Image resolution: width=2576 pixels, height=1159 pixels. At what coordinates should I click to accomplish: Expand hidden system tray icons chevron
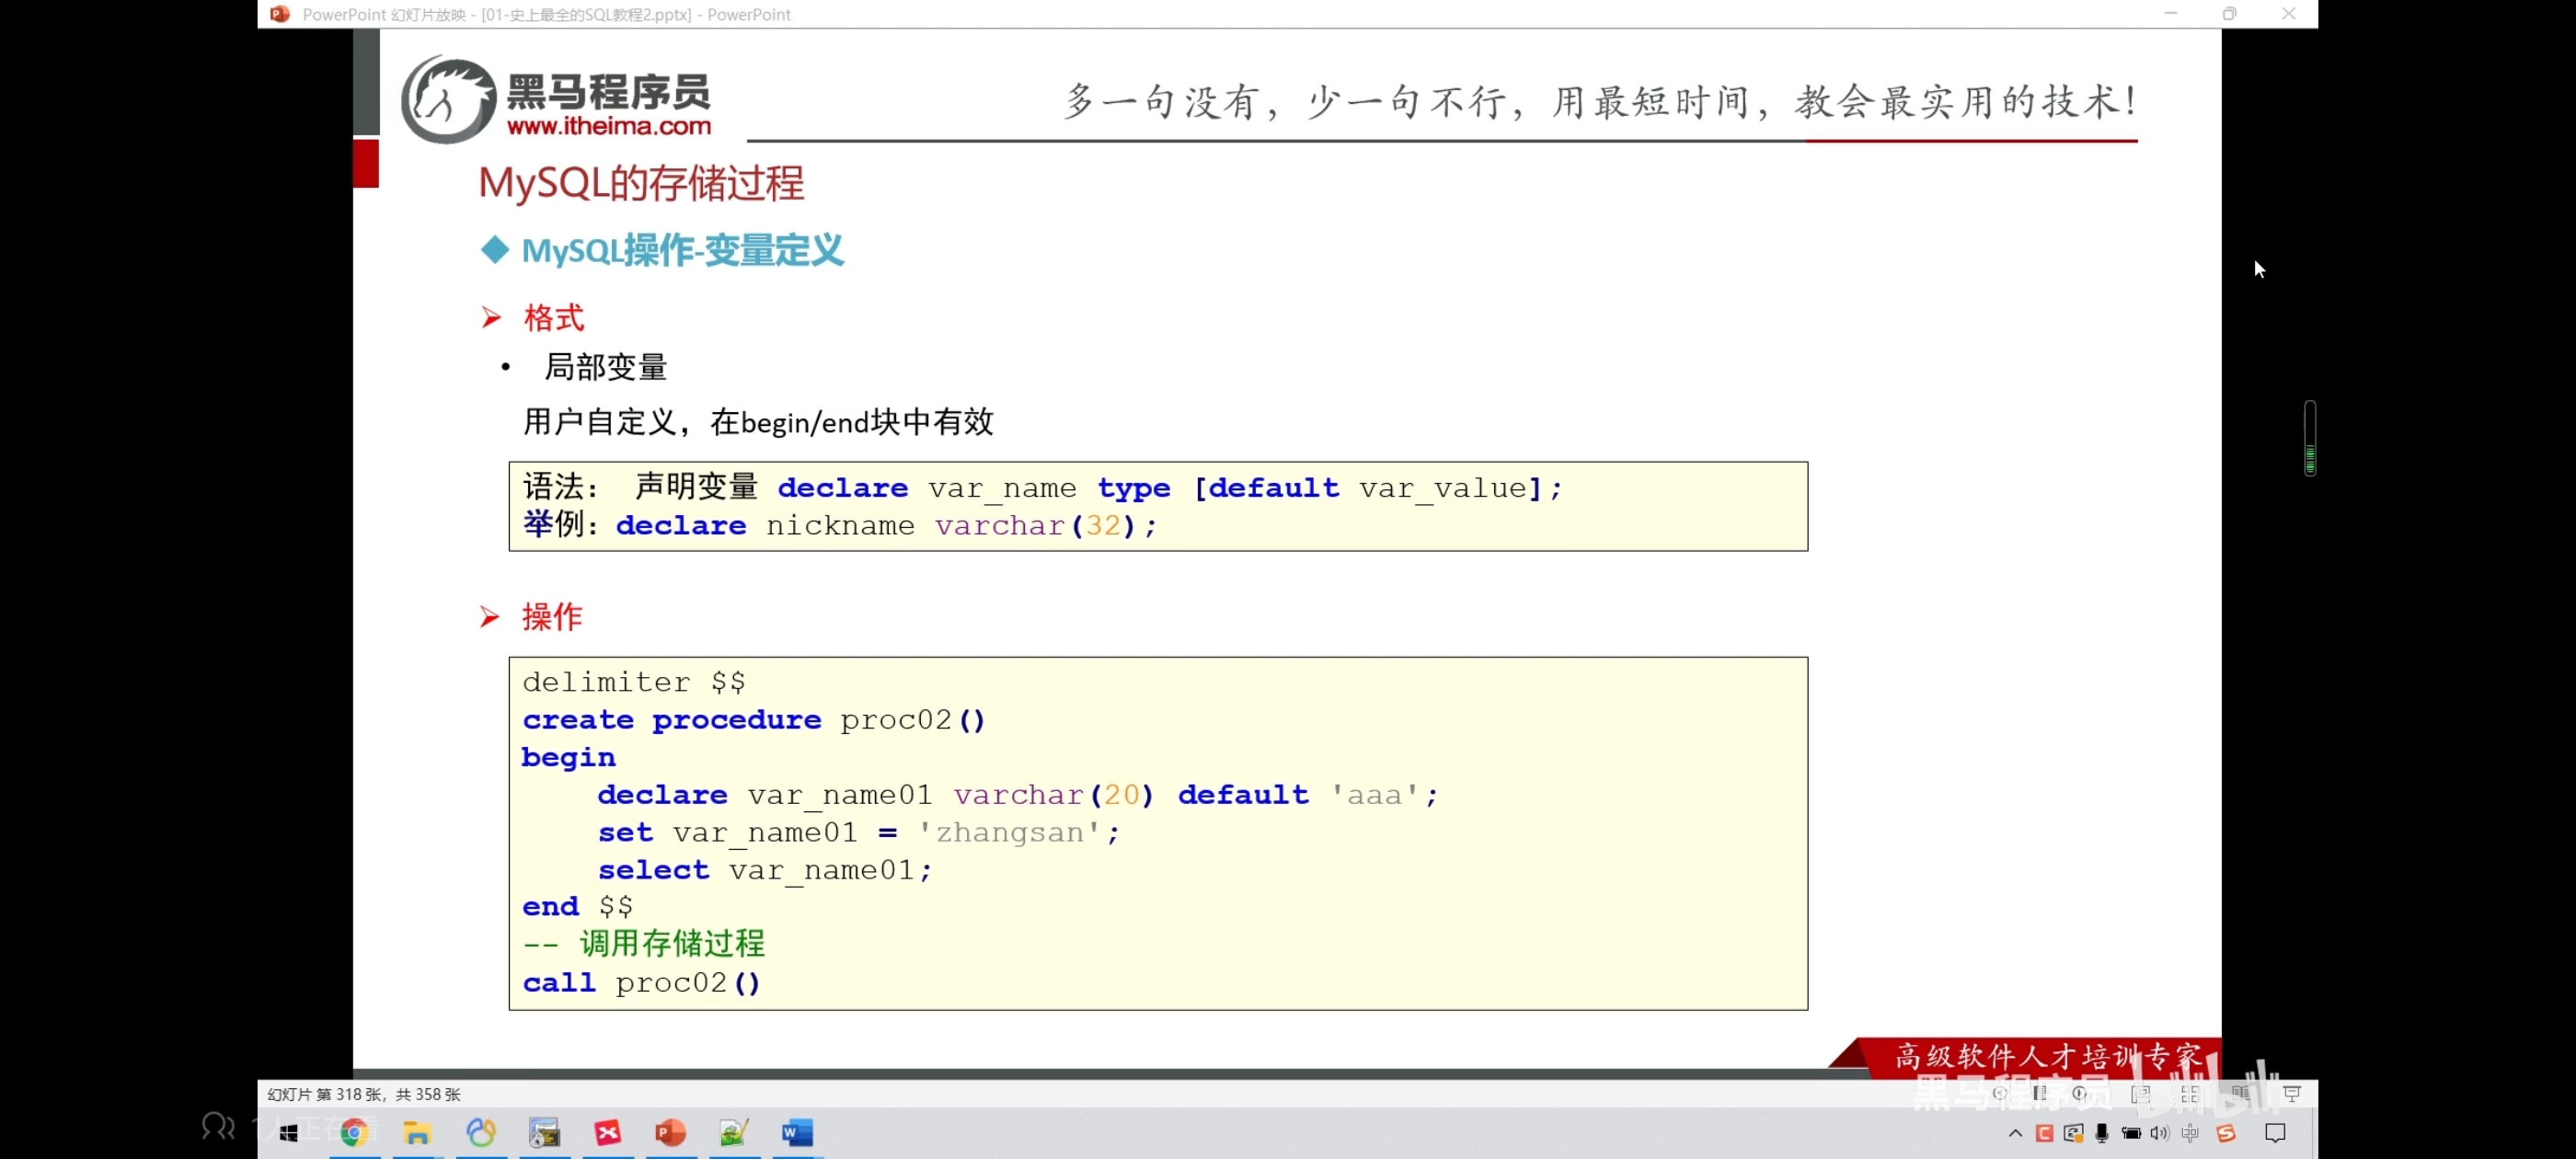[x=2016, y=1133]
